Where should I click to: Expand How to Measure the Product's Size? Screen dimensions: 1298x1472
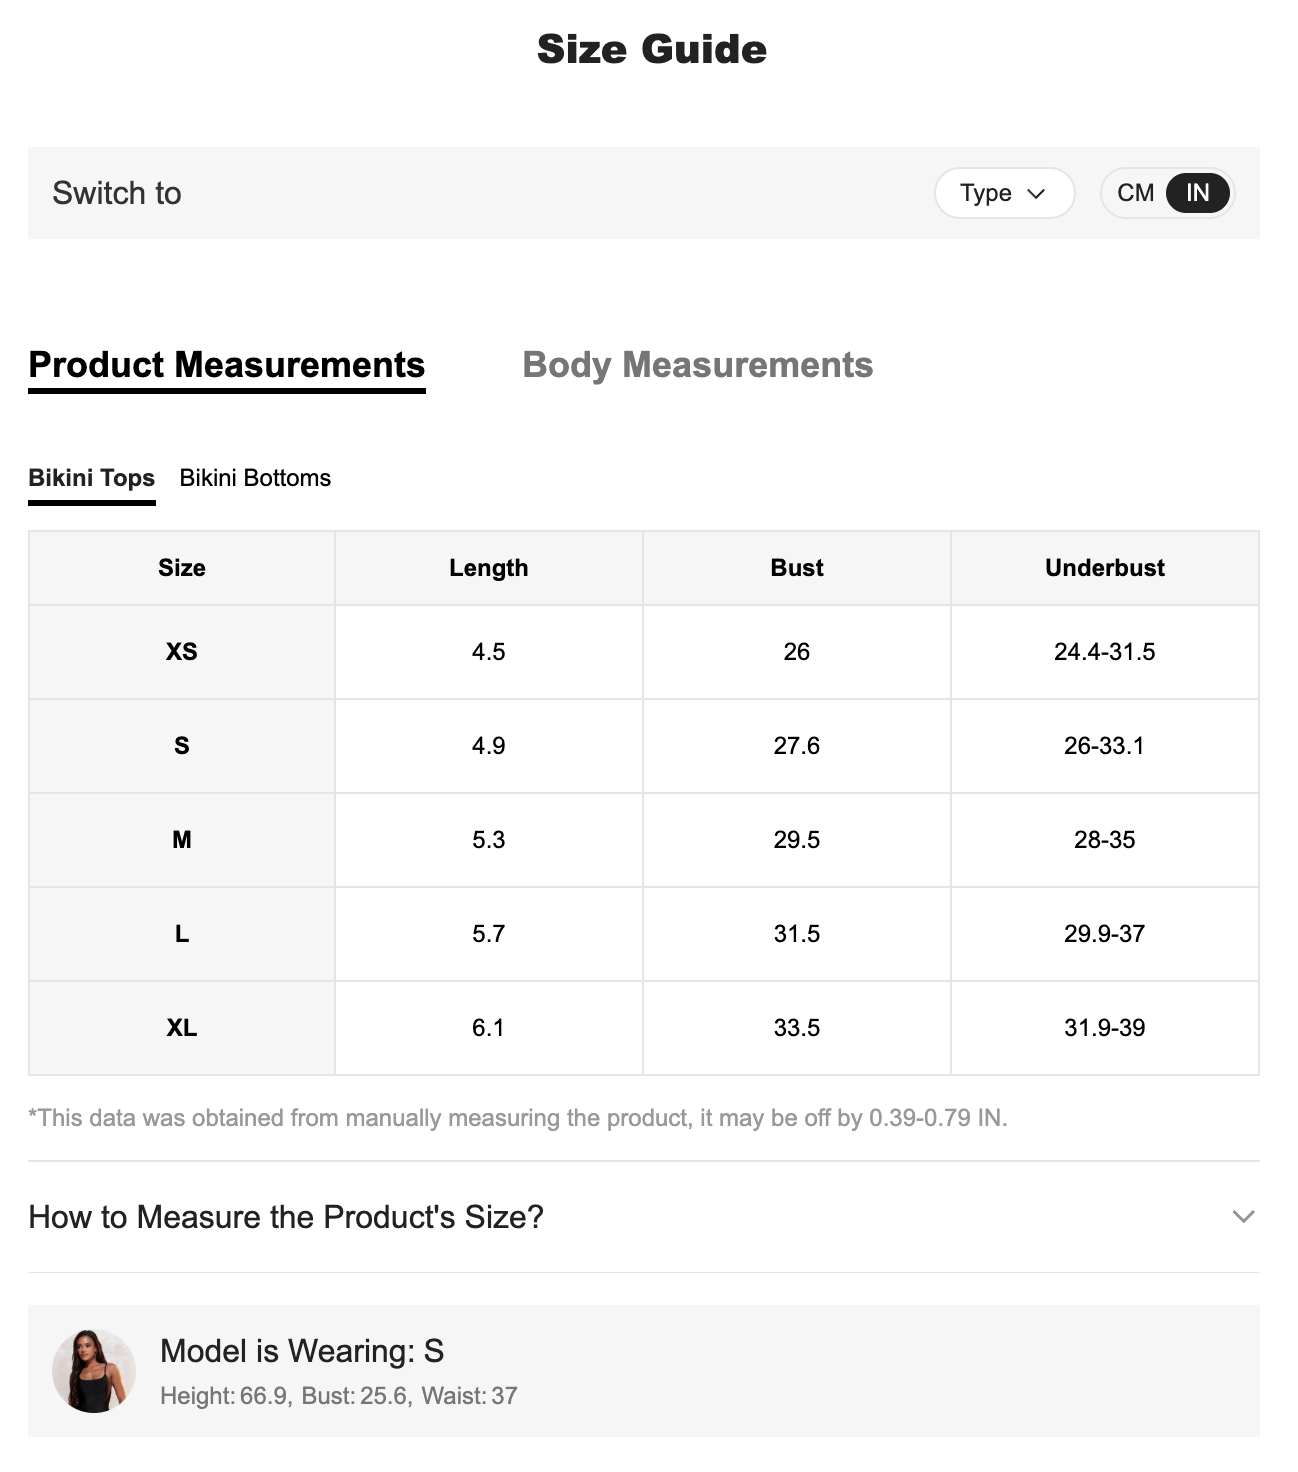coord(286,1217)
